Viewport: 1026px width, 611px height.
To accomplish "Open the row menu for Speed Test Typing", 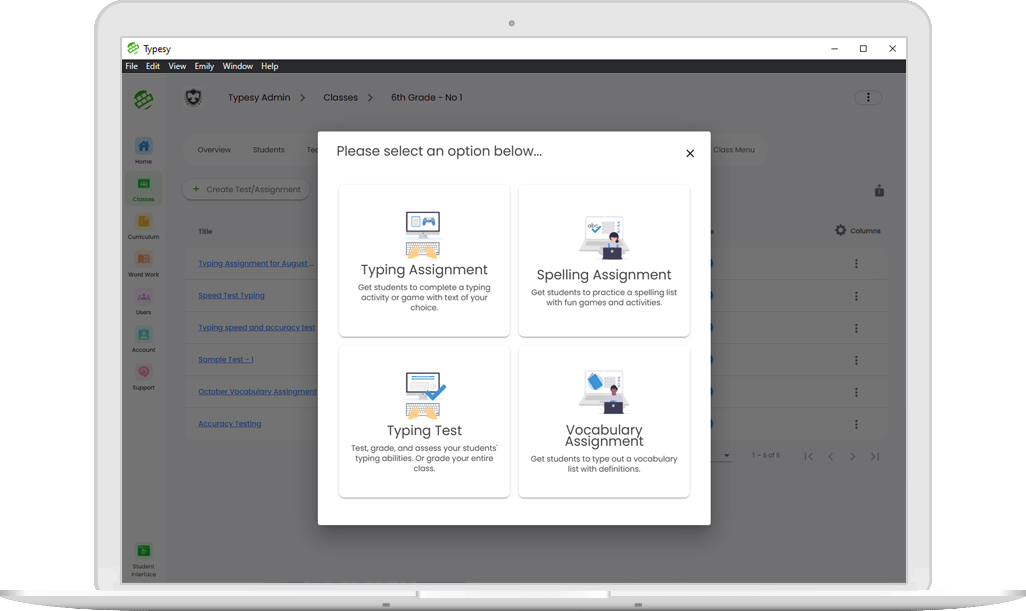I will pos(856,296).
